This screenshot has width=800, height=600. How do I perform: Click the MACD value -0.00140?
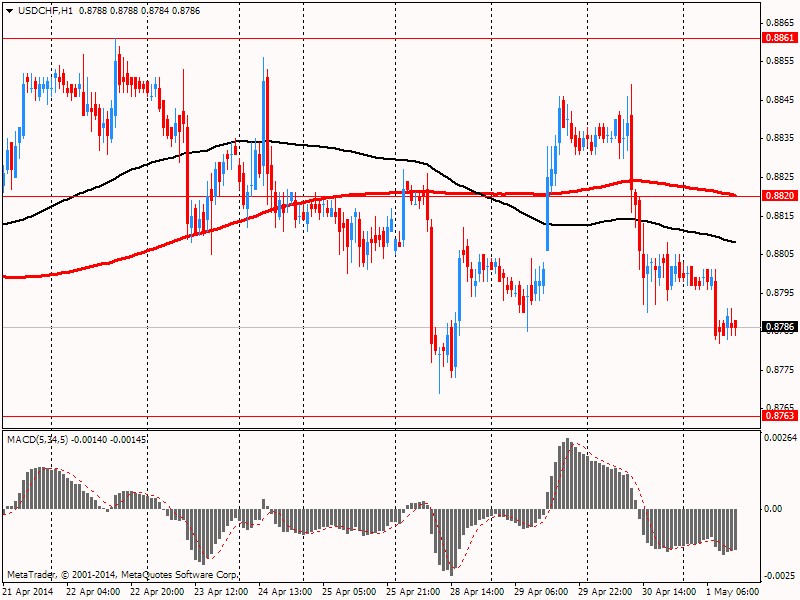point(89,440)
